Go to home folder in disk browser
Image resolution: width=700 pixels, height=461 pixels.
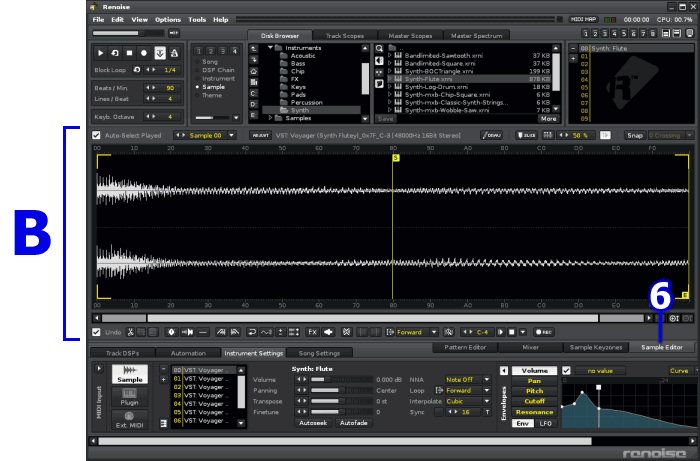click(x=254, y=71)
